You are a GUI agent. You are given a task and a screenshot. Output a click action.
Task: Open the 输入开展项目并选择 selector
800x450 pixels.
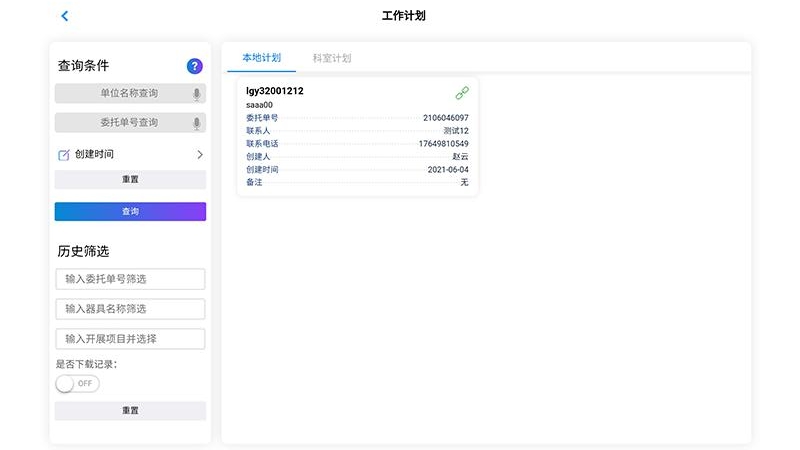coord(130,339)
